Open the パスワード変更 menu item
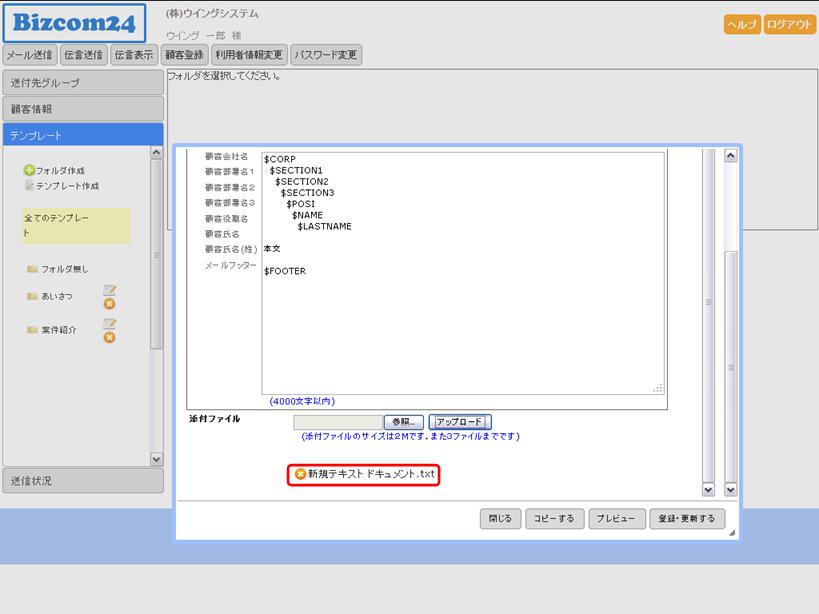The width and height of the screenshot is (819, 614). [325, 55]
